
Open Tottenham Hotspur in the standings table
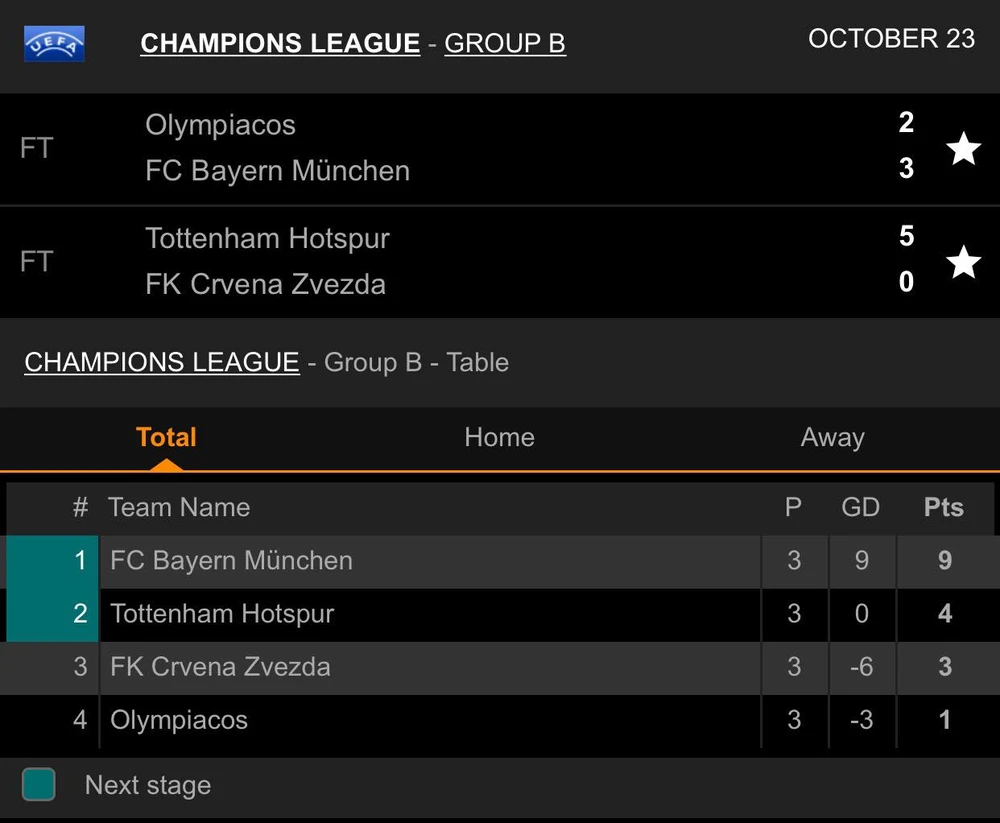pyautogui.click(x=222, y=614)
